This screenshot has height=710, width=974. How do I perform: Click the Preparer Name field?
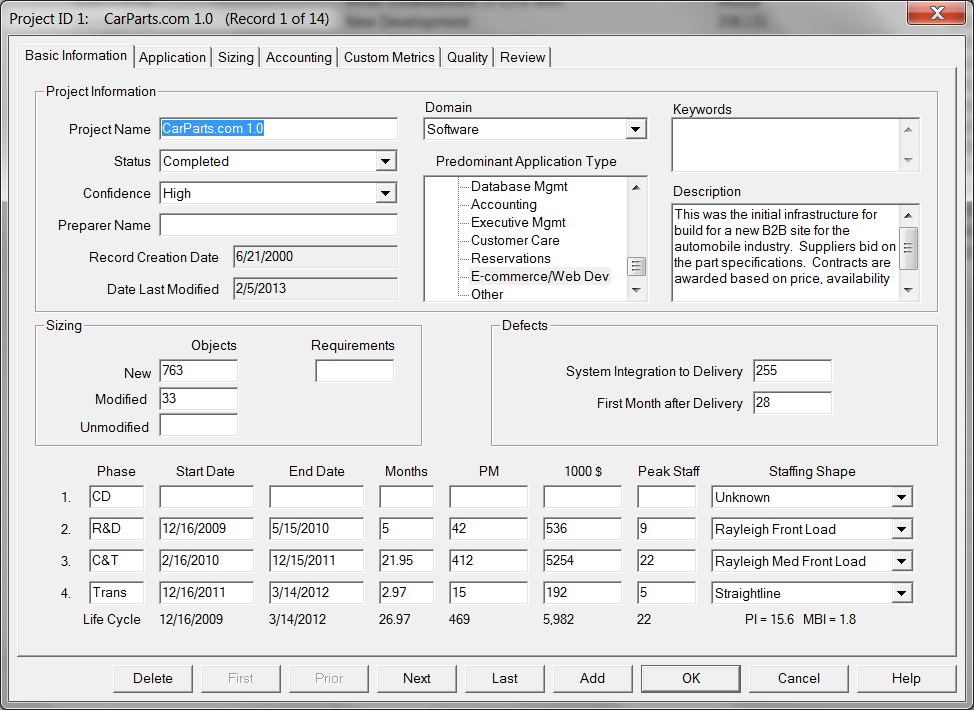[278, 225]
